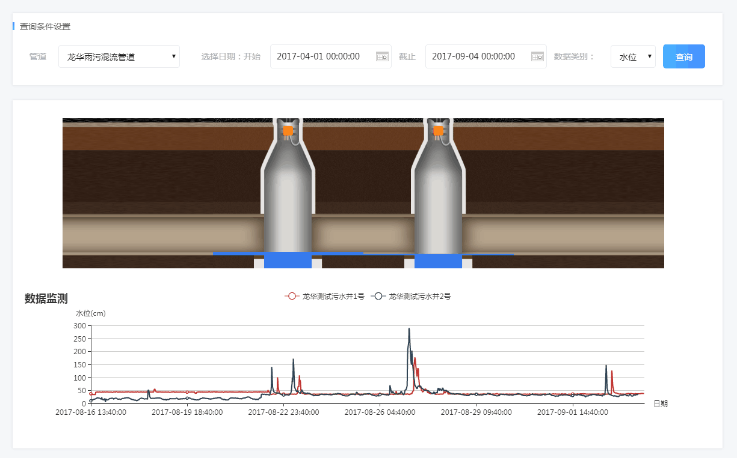Image resolution: width=737 pixels, height=458 pixels.
Task: Open the start date calendar icon
Action: pos(383,56)
